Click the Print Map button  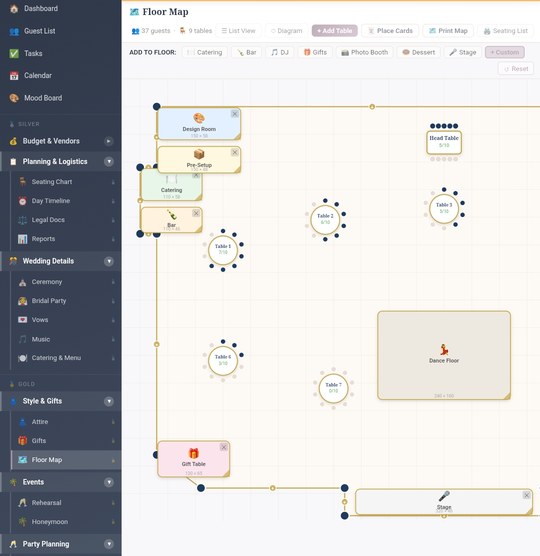448,31
